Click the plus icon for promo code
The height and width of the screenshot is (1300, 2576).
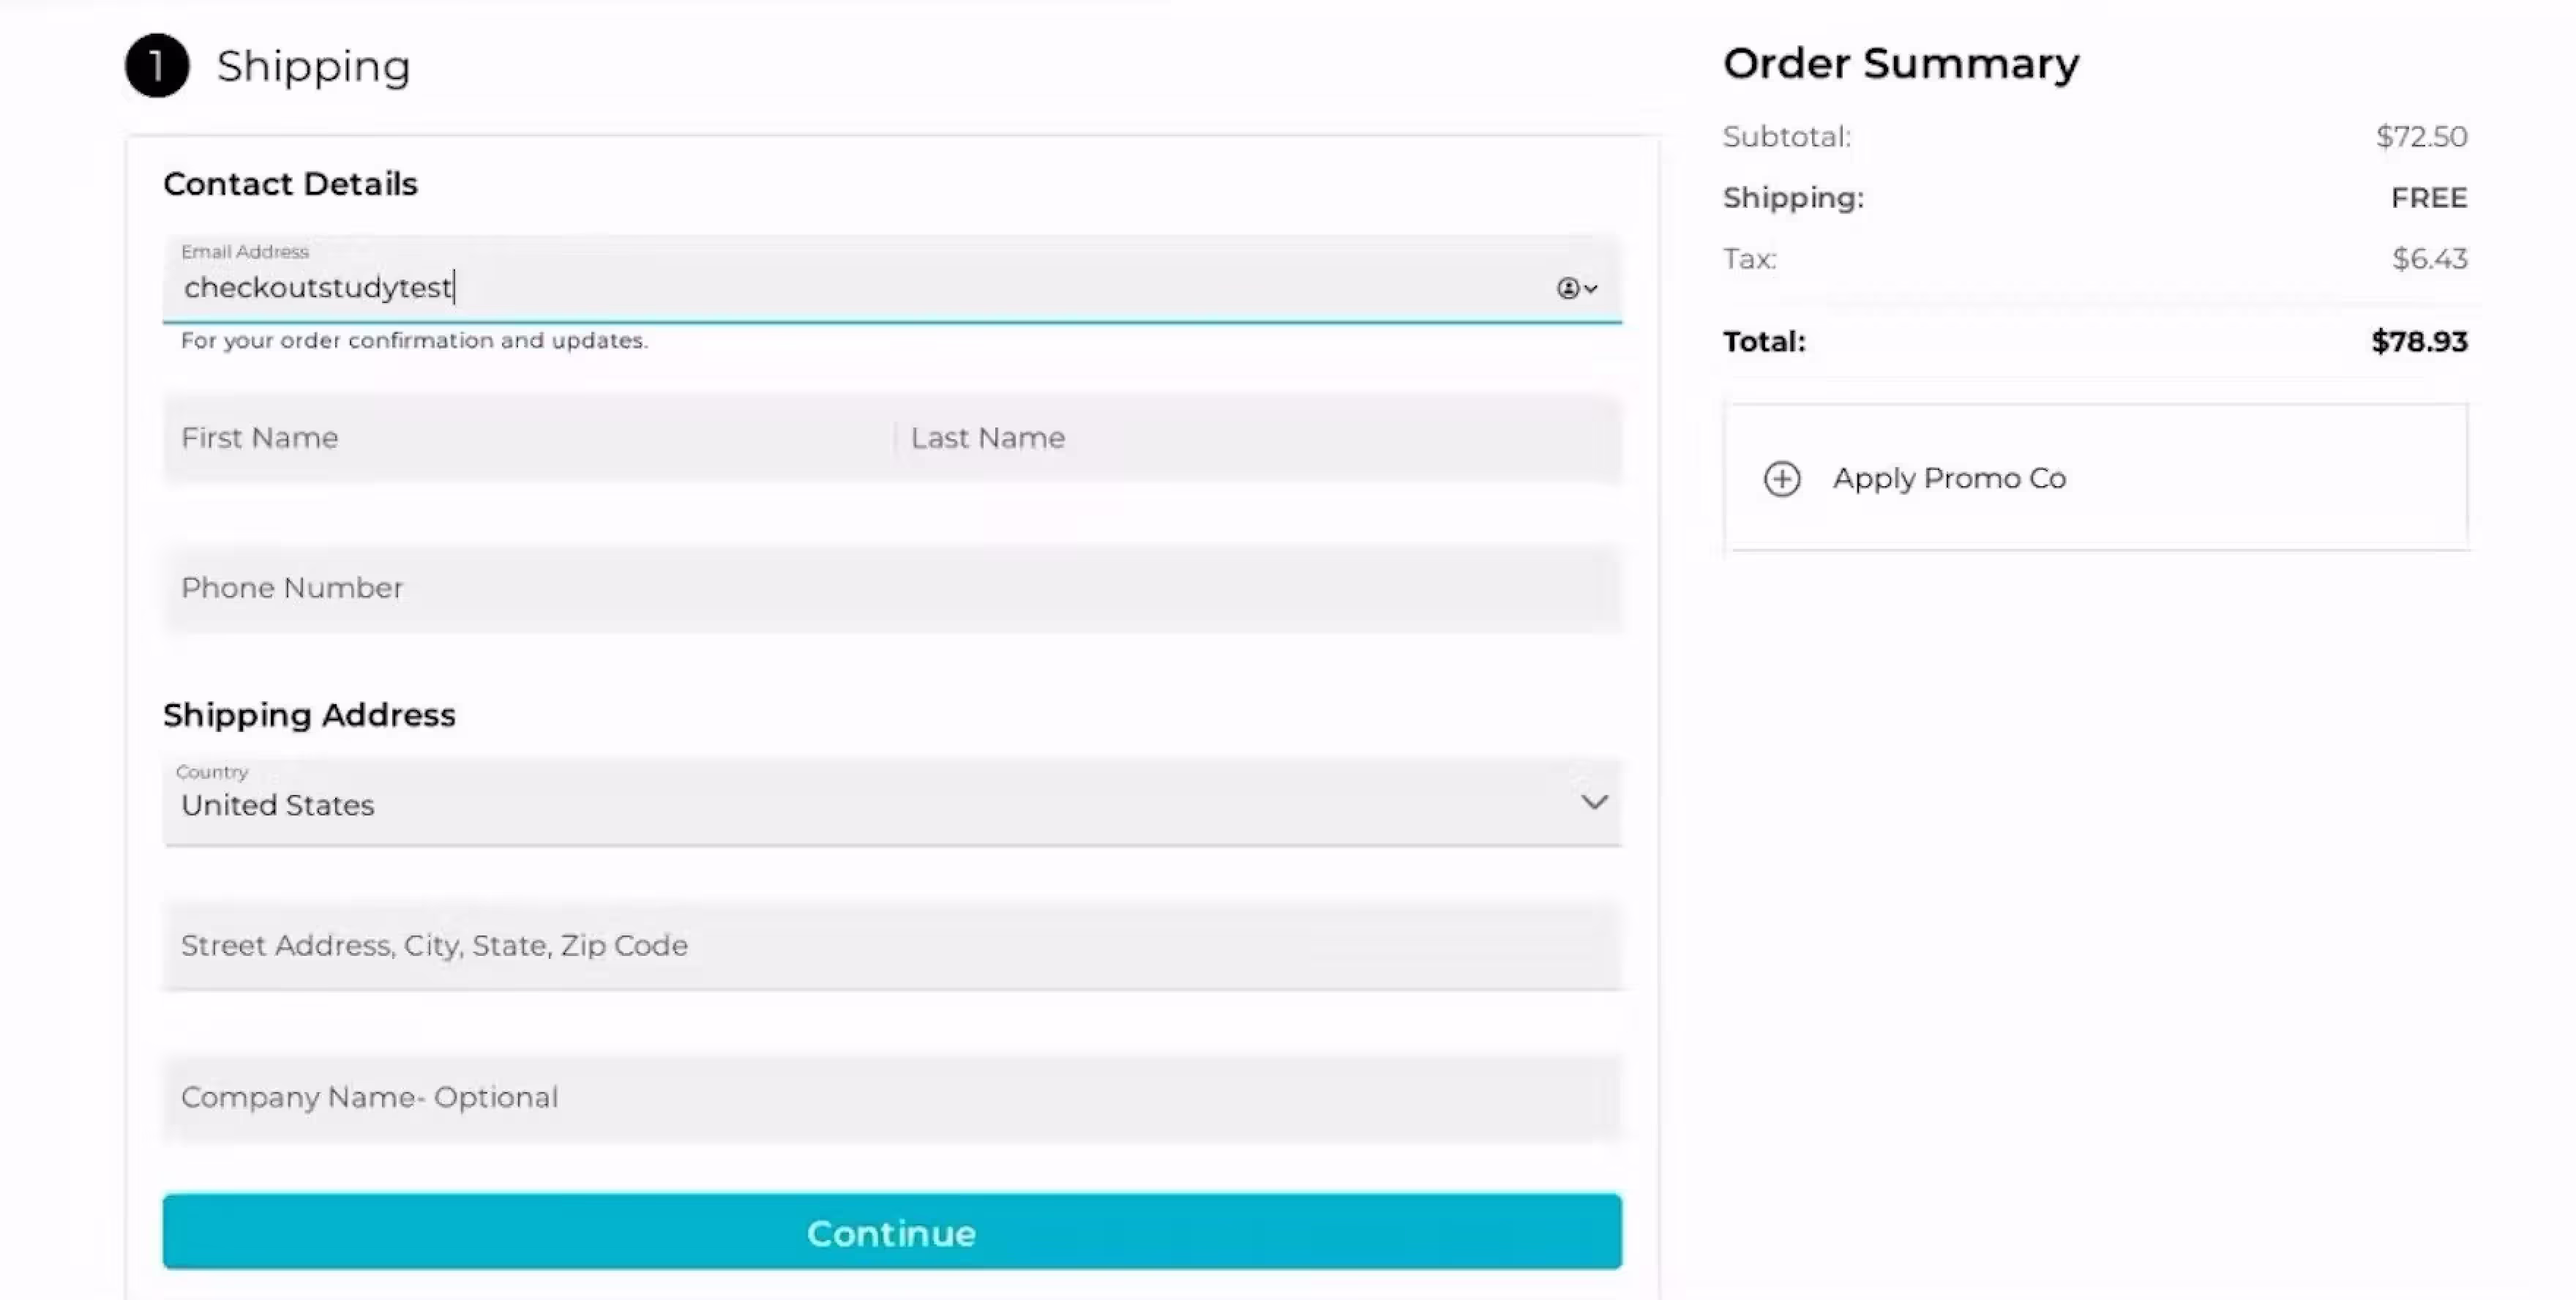pos(1781,479)
